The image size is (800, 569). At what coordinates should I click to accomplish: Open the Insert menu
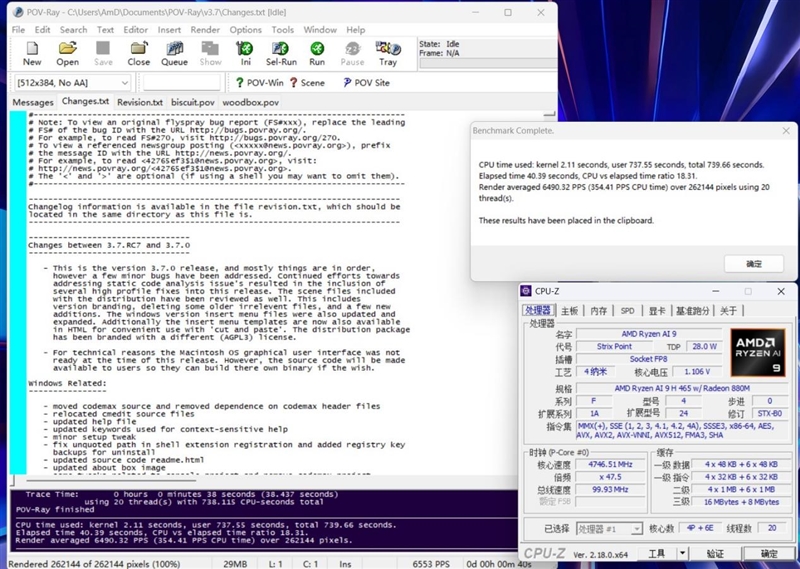tap(169, 30)
